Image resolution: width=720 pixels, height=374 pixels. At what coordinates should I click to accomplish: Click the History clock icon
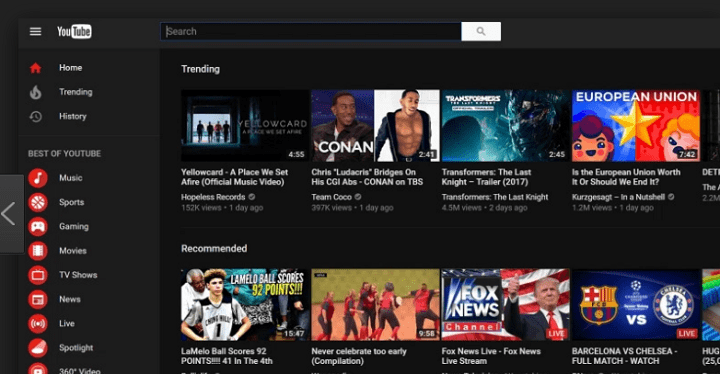tap(35, 117)
